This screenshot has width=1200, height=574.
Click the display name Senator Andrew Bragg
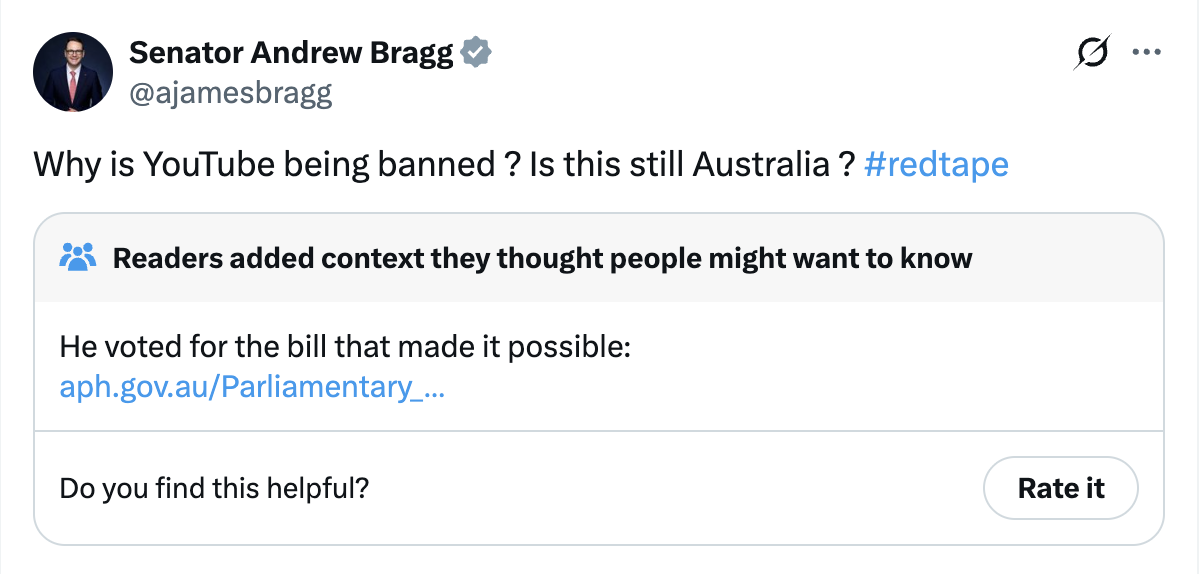pyautogui.click(x=291, y=53)
